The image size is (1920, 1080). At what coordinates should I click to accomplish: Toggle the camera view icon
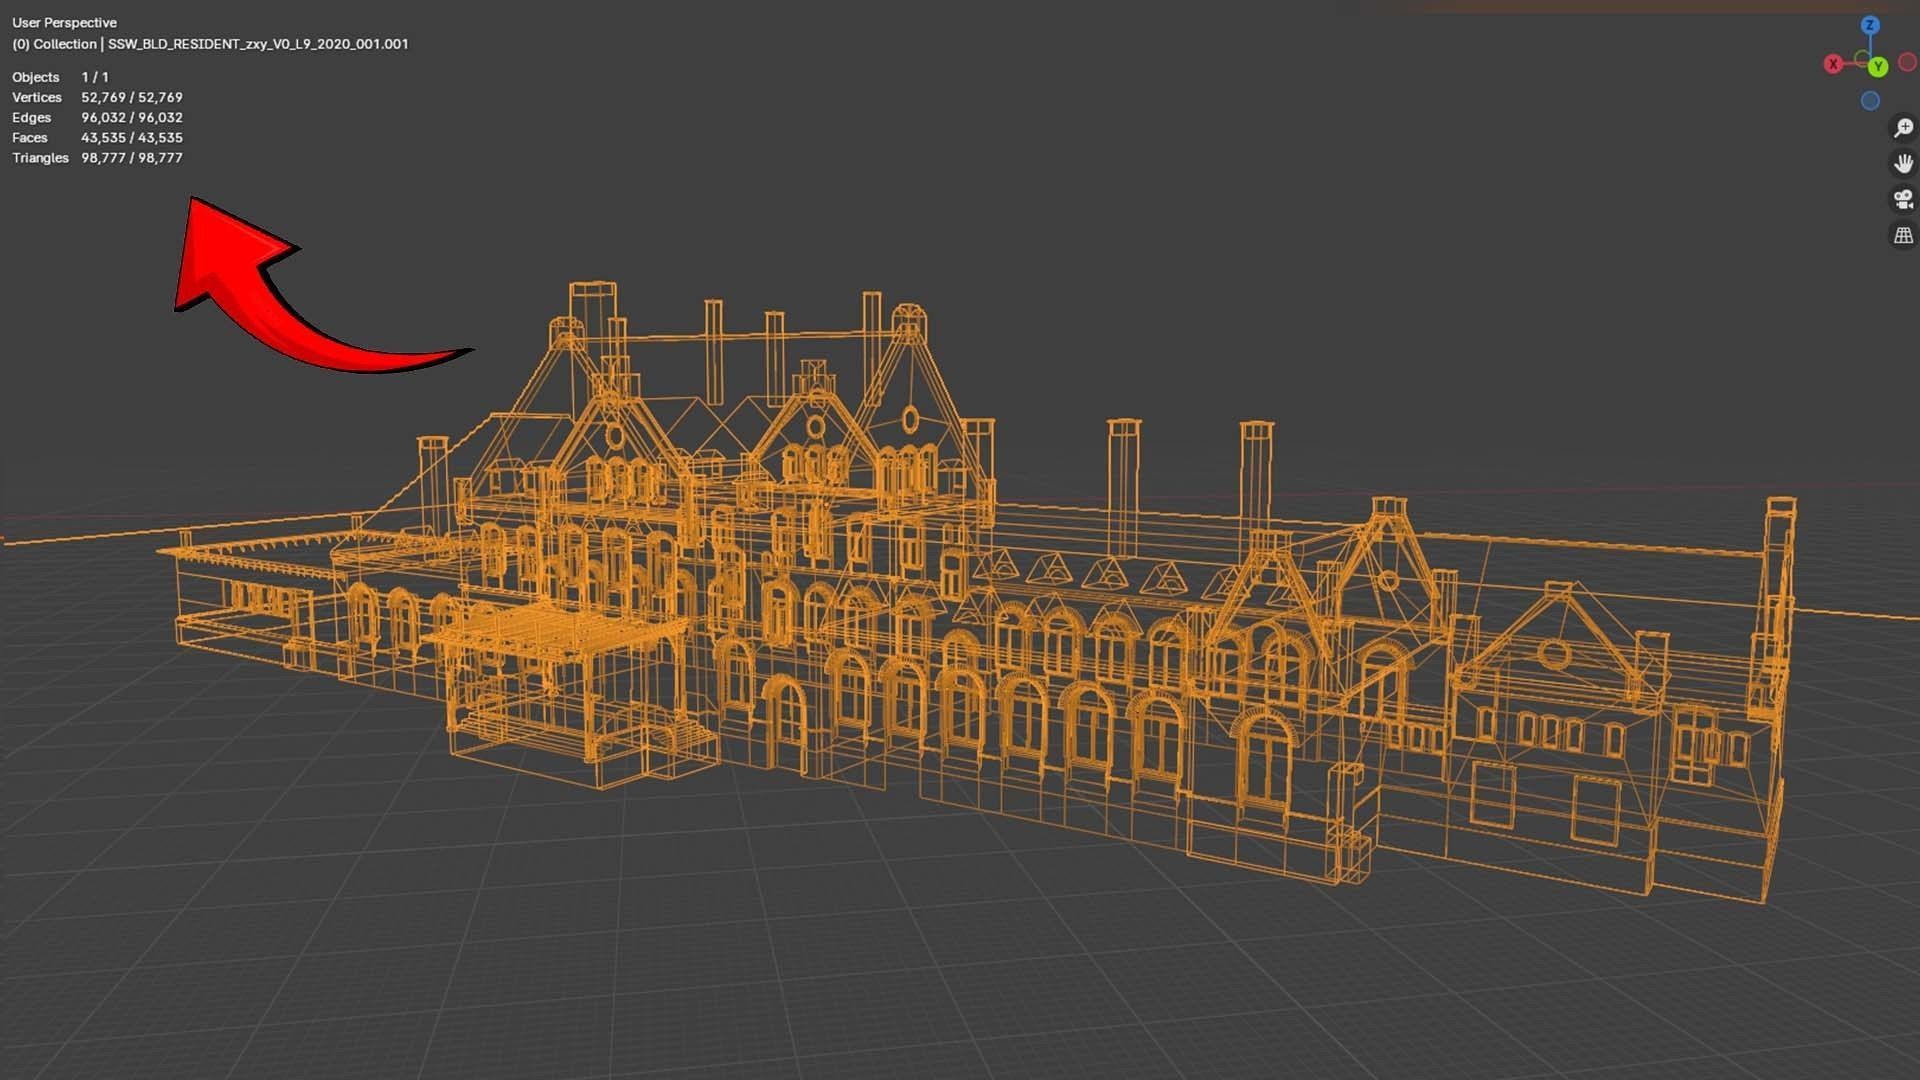click(x=1903, y=199)
